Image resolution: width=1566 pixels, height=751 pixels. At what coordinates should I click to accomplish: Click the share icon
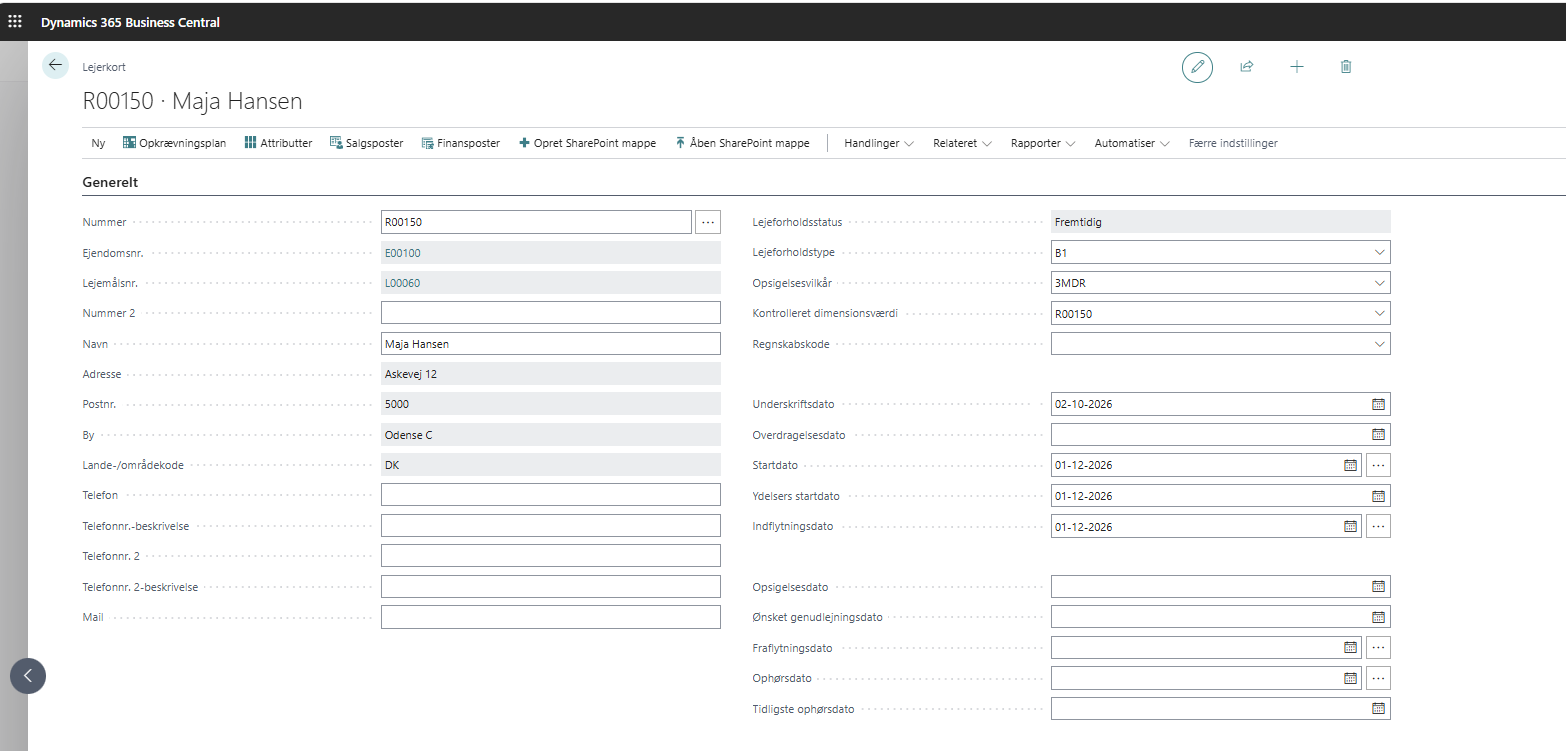click(1247, 67)
